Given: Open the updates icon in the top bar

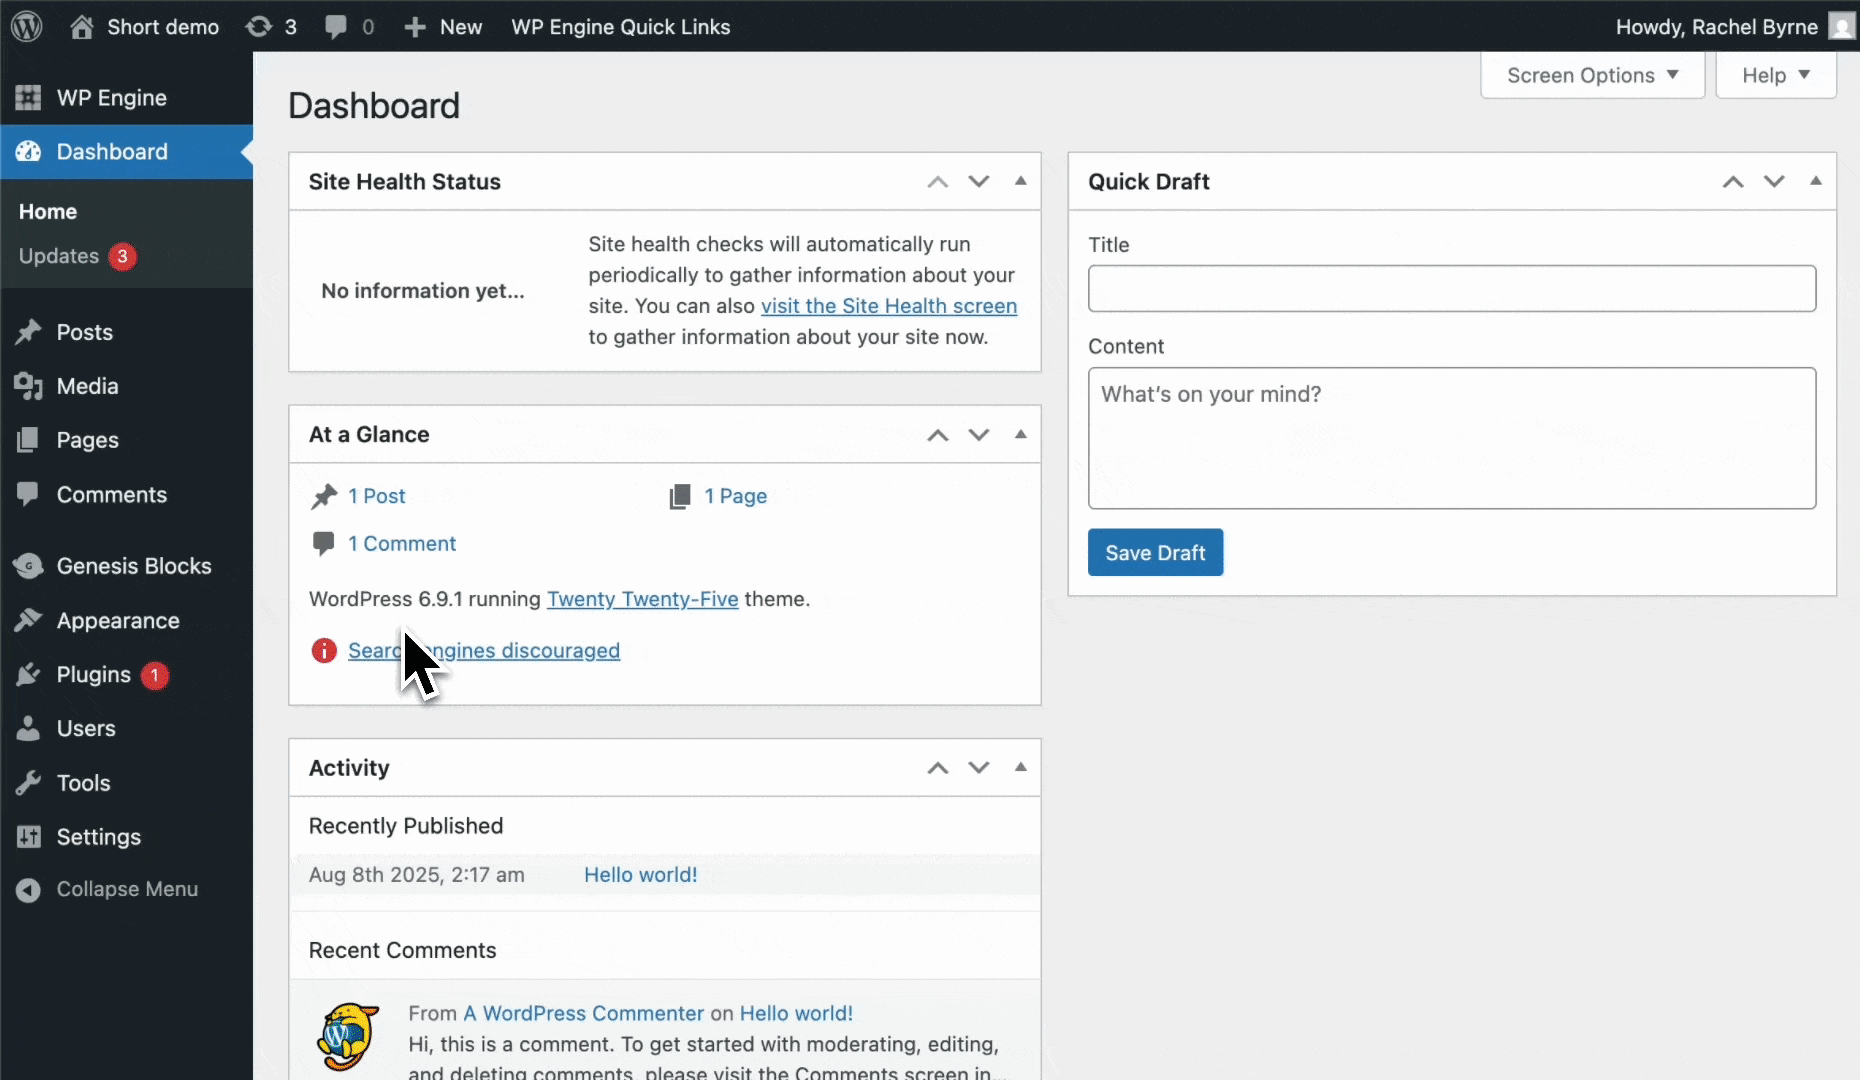Looking at the screenshot, I should point(261,26).
